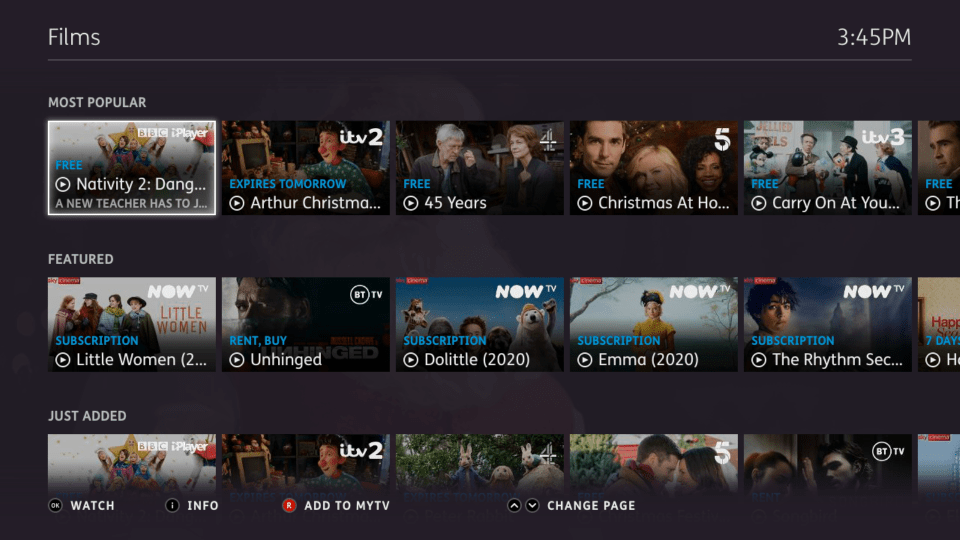Select the Carry On At Your Convenience tile
960x540 pixels.
click(828, 168)
